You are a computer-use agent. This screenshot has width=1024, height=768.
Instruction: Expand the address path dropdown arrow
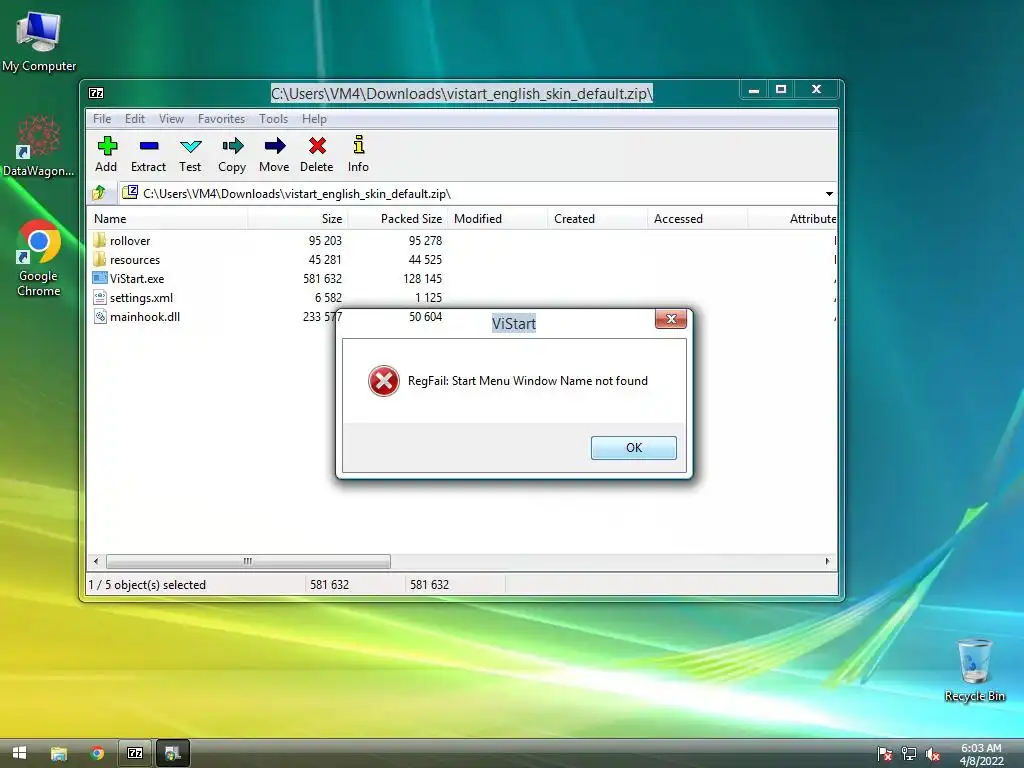829,193
